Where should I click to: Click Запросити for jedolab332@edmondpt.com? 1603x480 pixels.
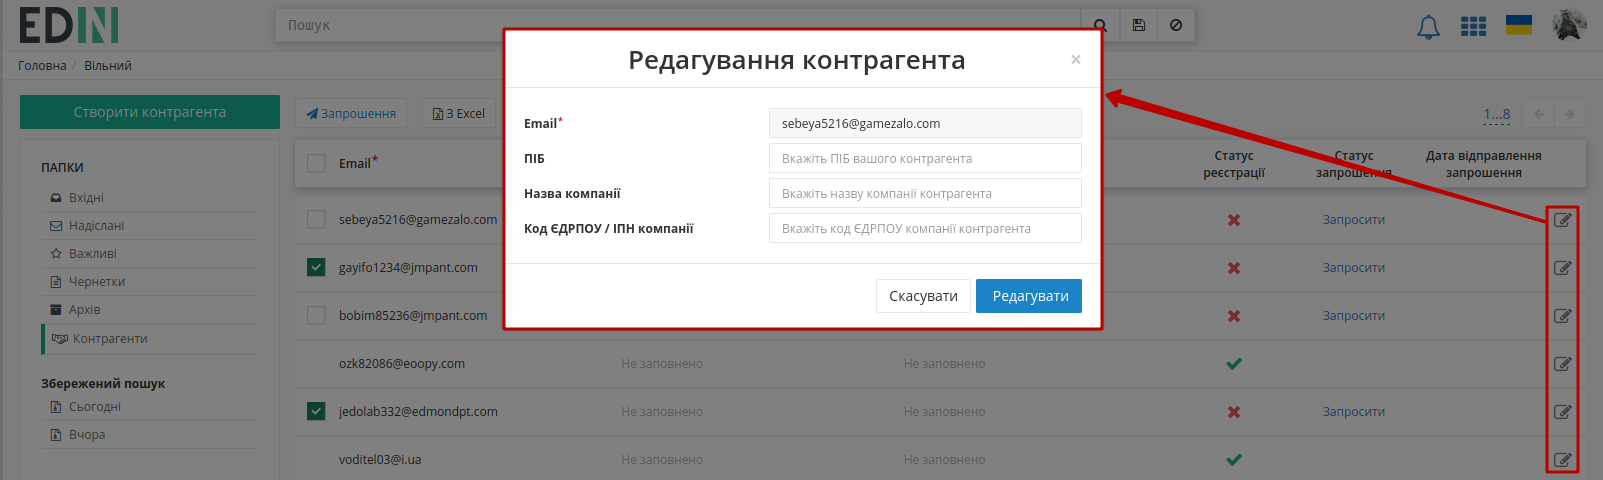point(1353,412)
